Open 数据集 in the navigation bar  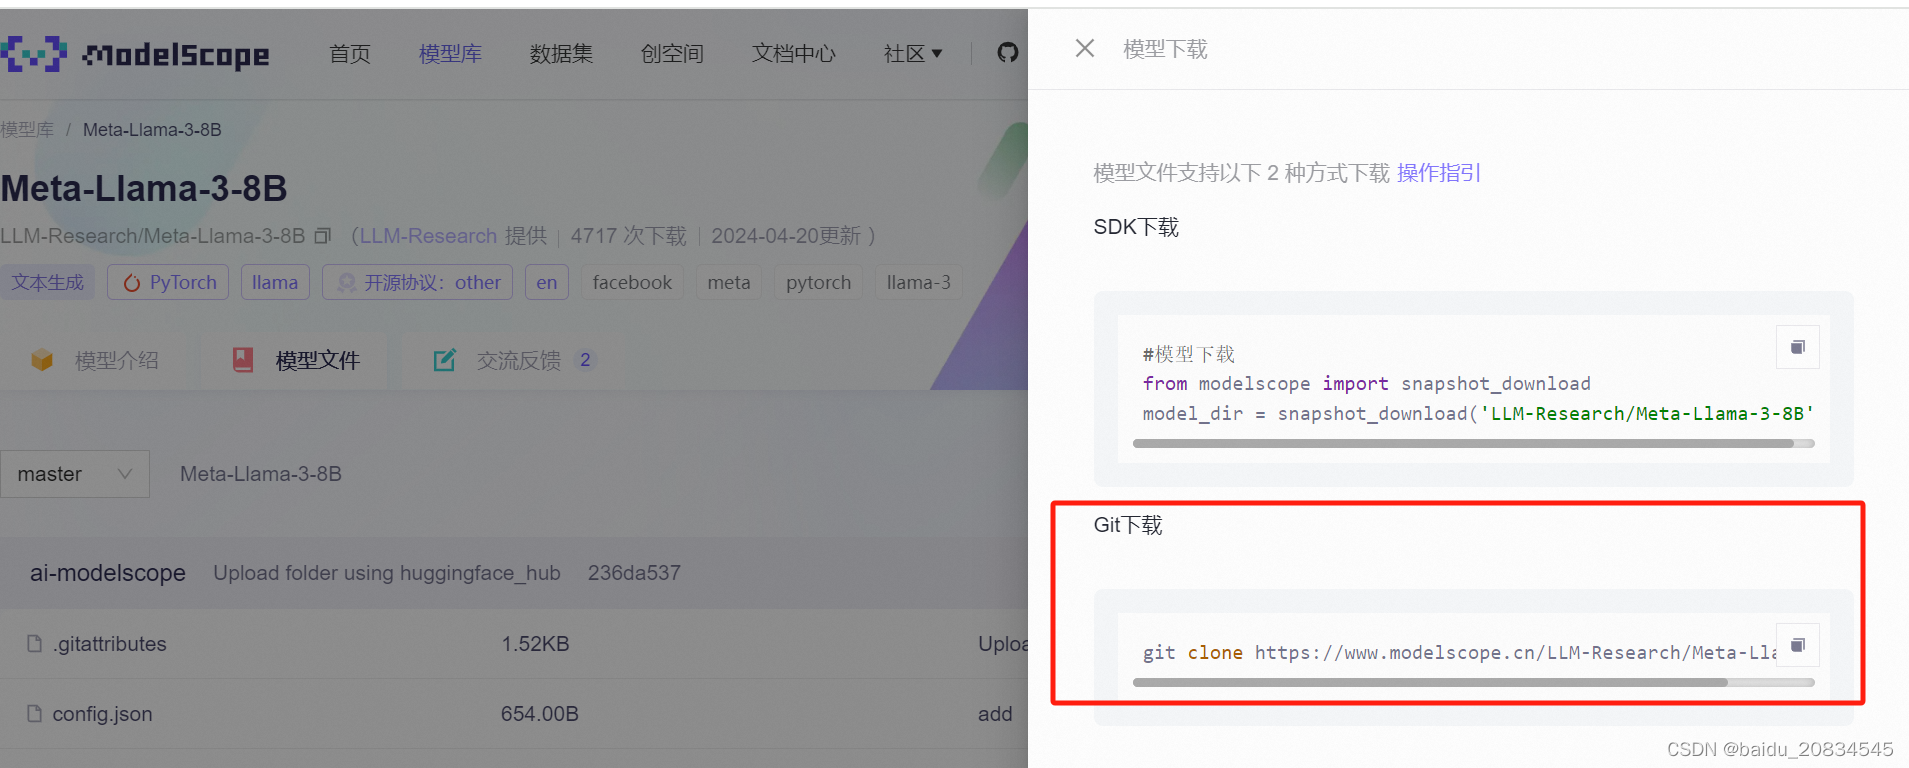click(561, 54)
